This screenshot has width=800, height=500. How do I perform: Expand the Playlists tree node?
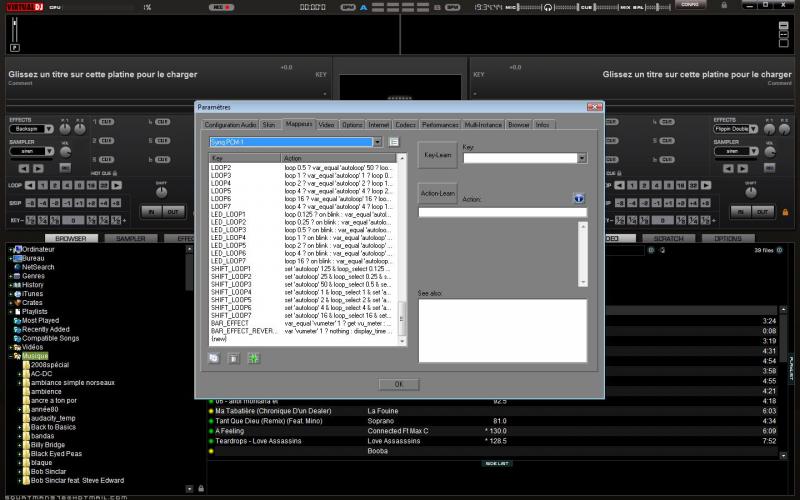point(11,312)
